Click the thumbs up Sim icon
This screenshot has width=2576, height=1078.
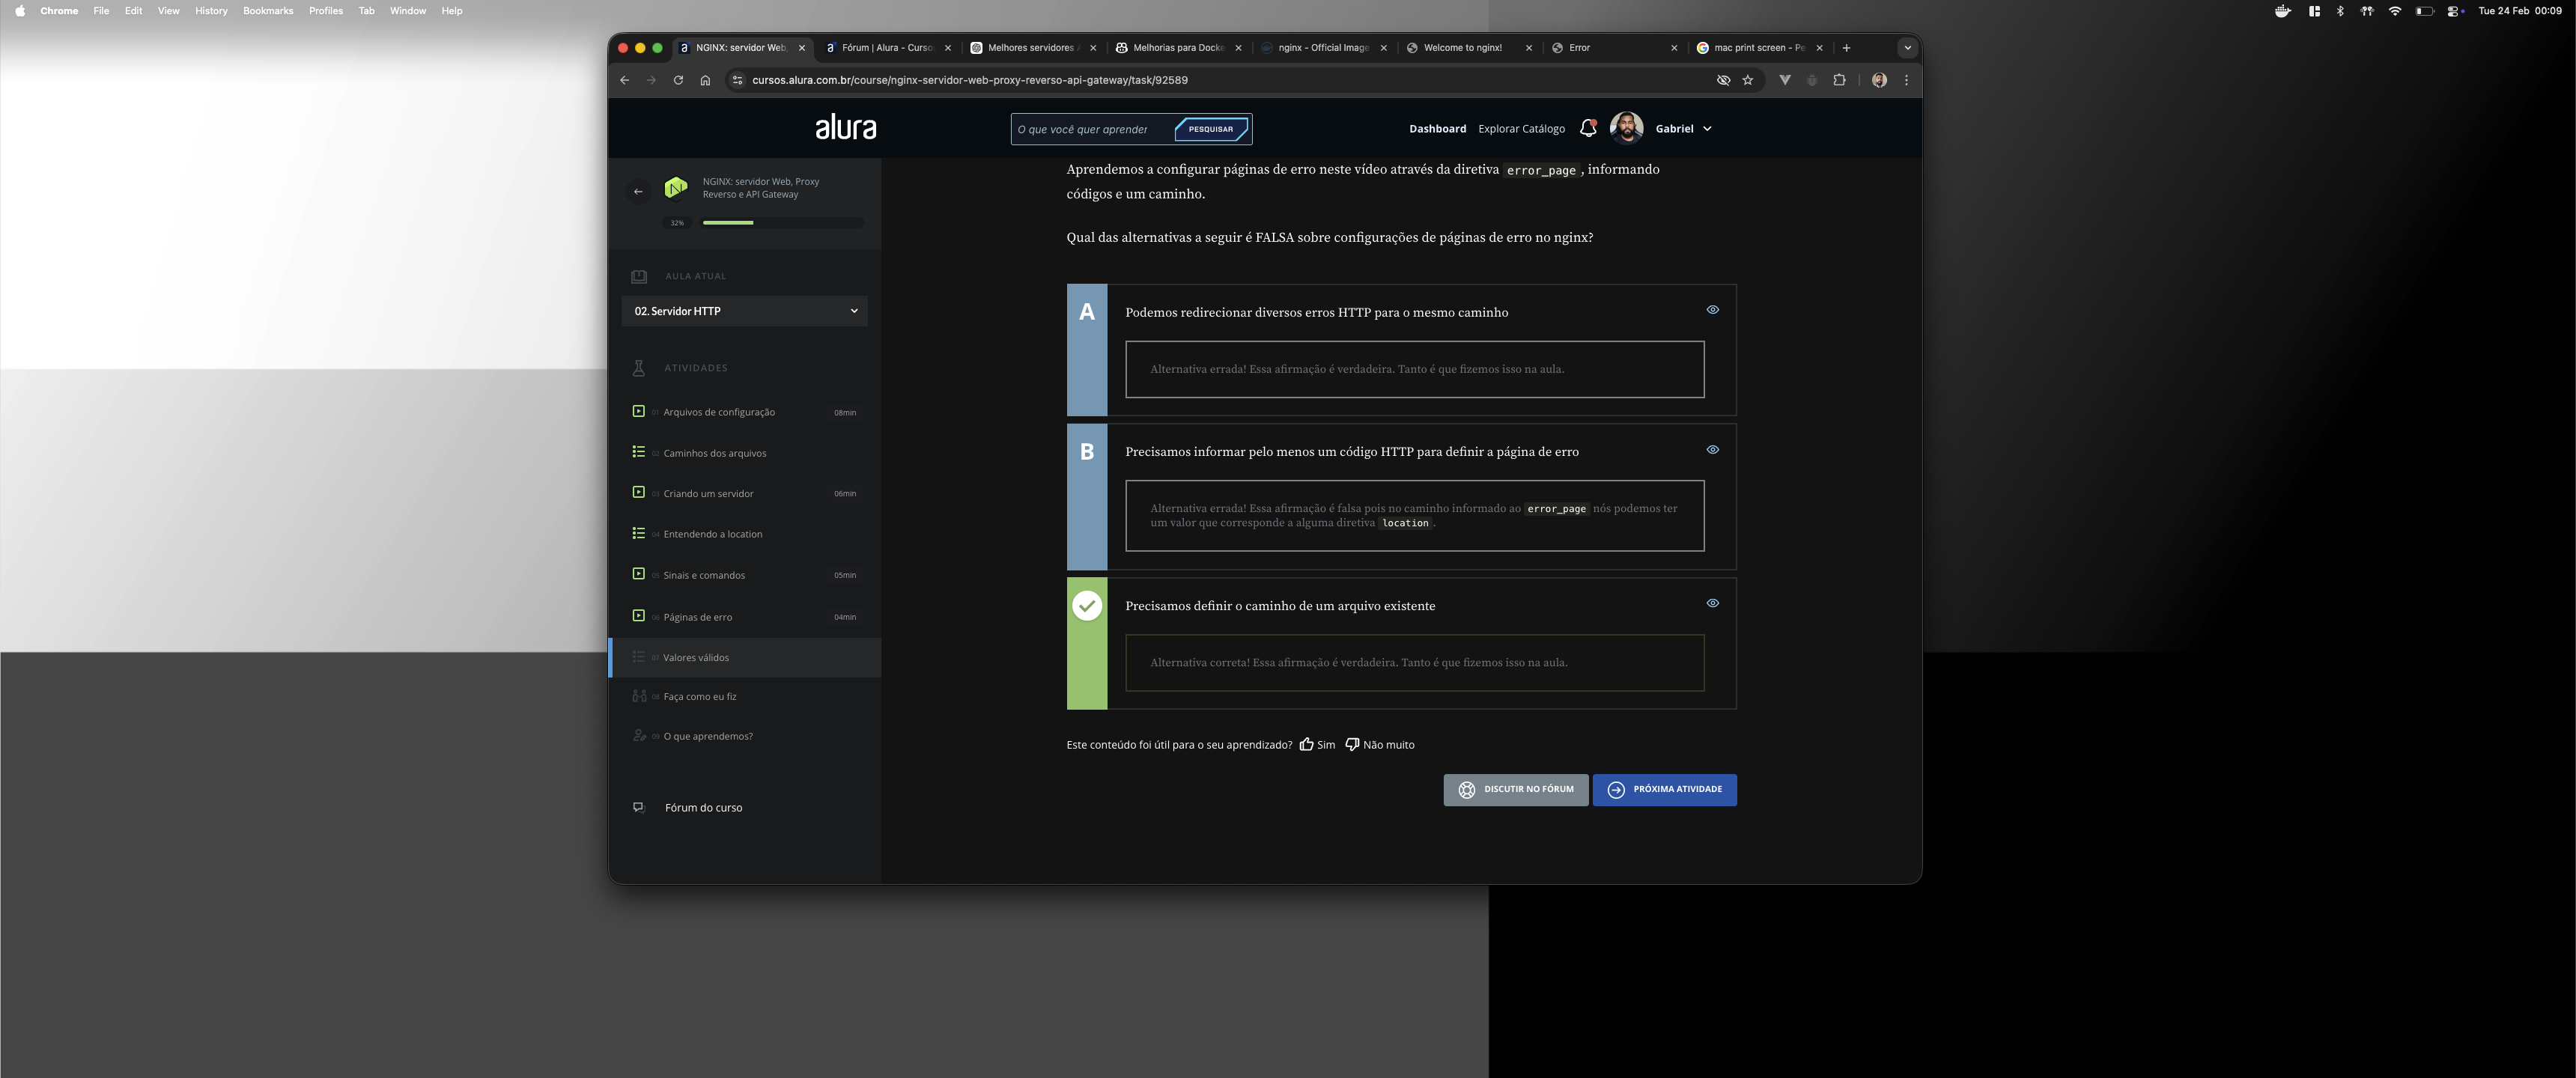[x=1306, y=744]
